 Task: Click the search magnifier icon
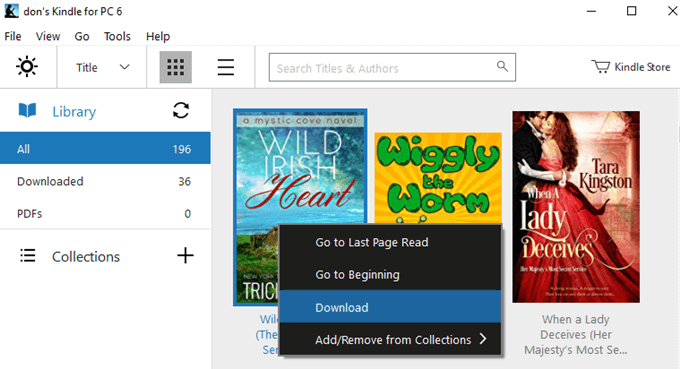[502, 66]
